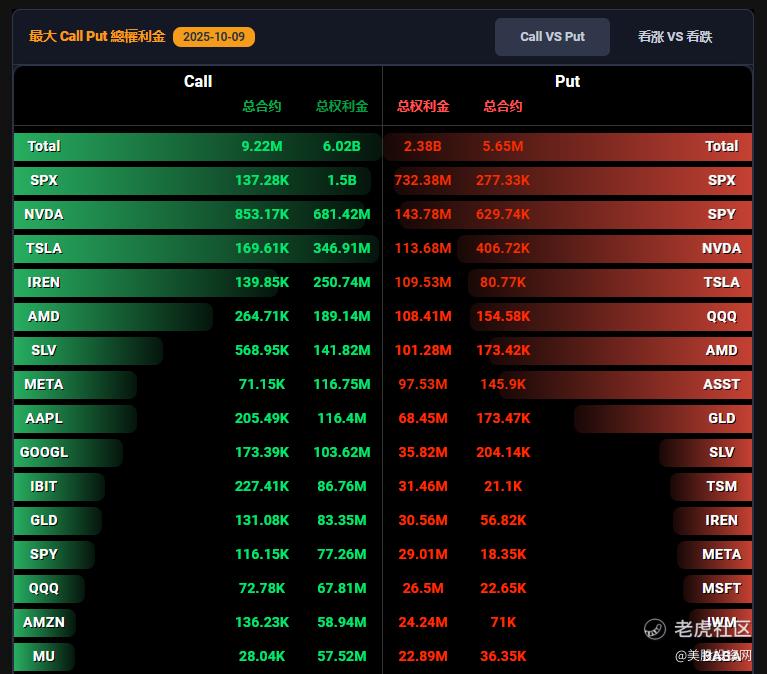Click the IREN ticker in Put list
The width and height of the screenshot is (767, 674).
[722, 520]
